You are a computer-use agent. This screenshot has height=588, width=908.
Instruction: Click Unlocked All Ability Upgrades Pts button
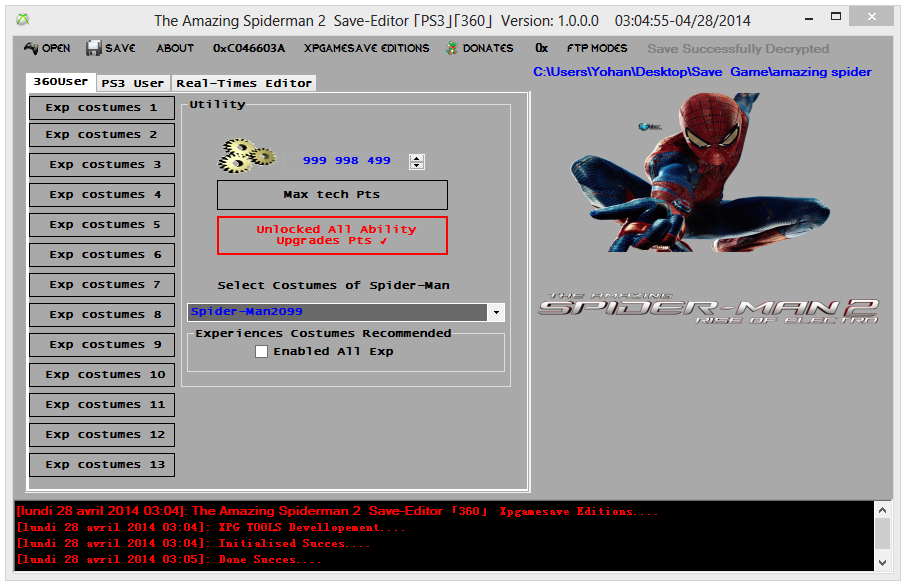coord(332,235)
